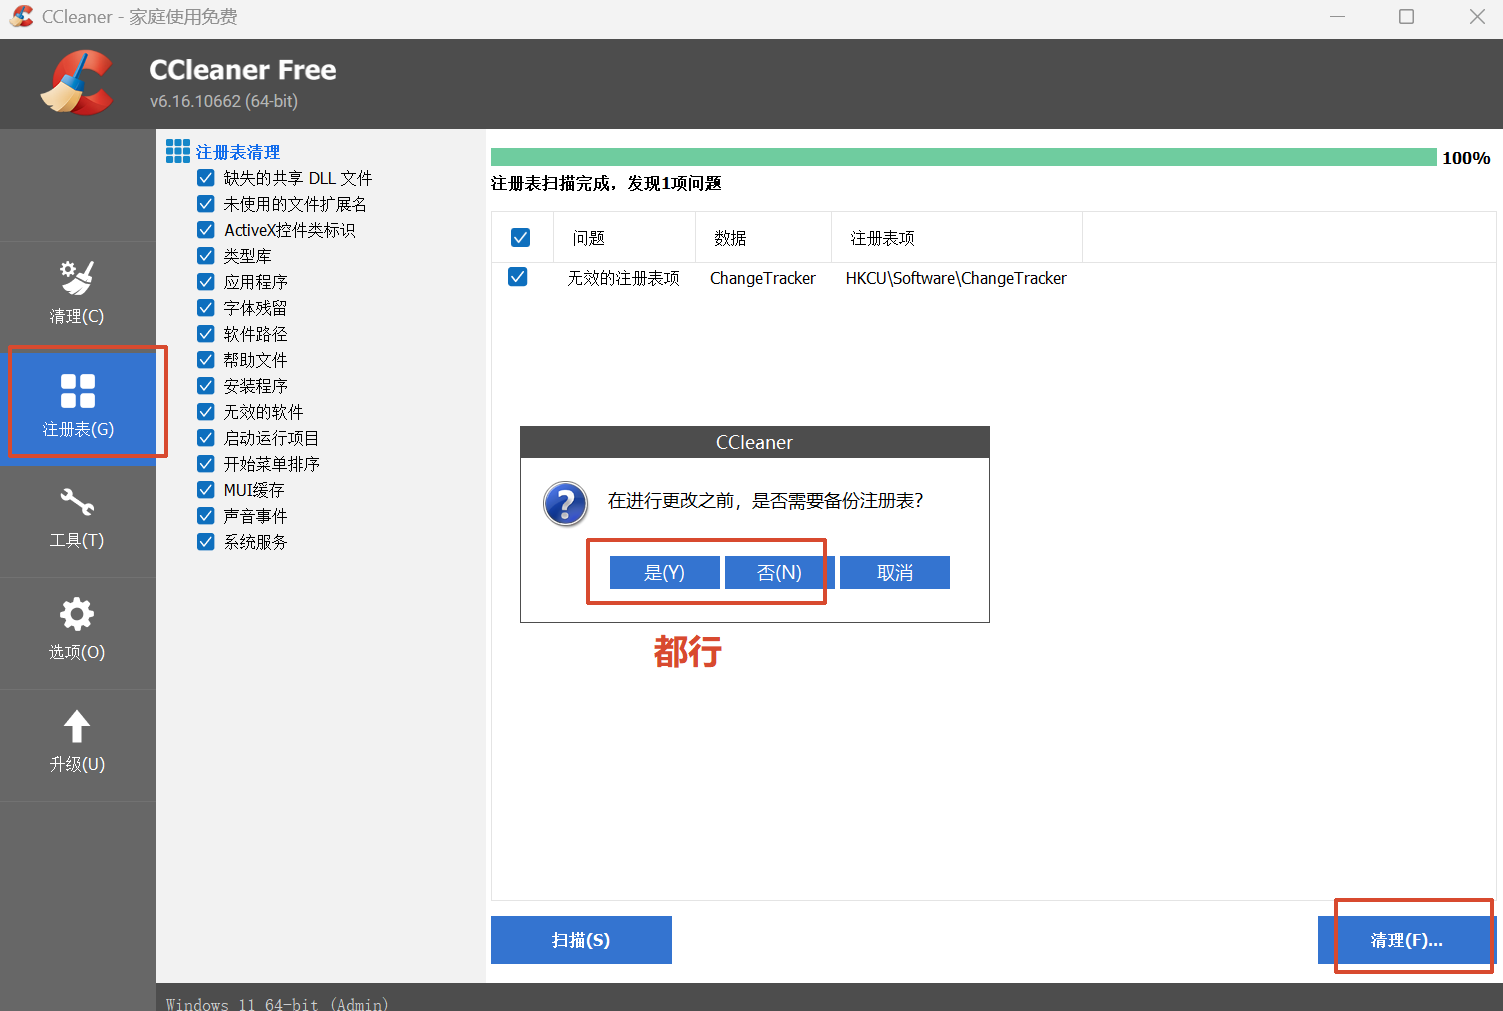The height and width of the screenshot is (1011, 1503).
Task: Click the 100% progress label
Action: 1466,158
